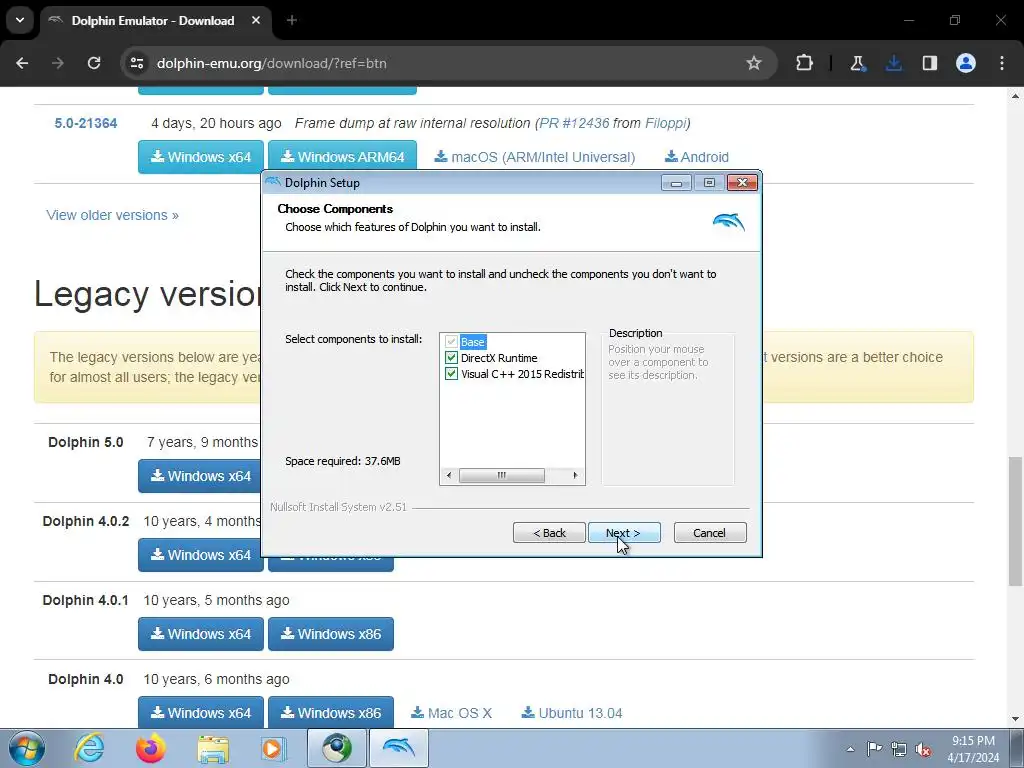Viewport: 1024px width, 768px height.
Task: Minimize the Dolphin Setup dialog
Action: [x=676, y=183]
